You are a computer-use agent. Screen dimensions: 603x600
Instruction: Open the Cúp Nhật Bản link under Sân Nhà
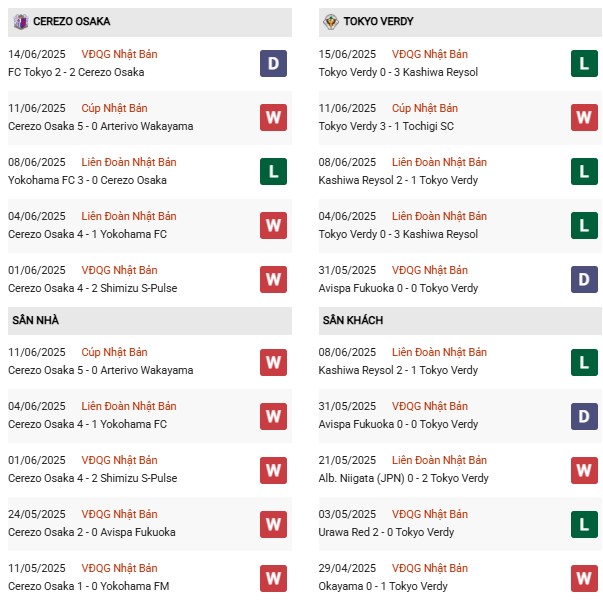pos(114,352)
